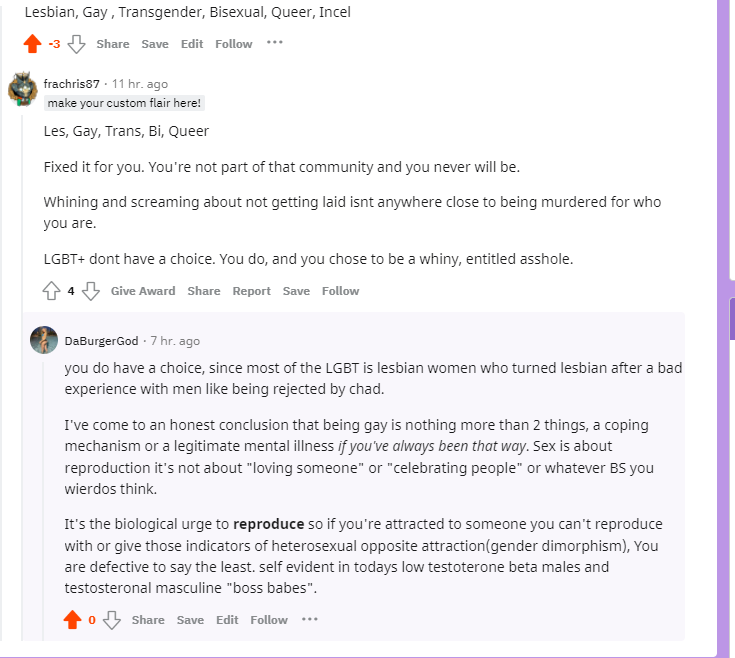Viewport: 735px width, 658px height.
Task: Remove upvote on the top comment
Action: (32, 44)
